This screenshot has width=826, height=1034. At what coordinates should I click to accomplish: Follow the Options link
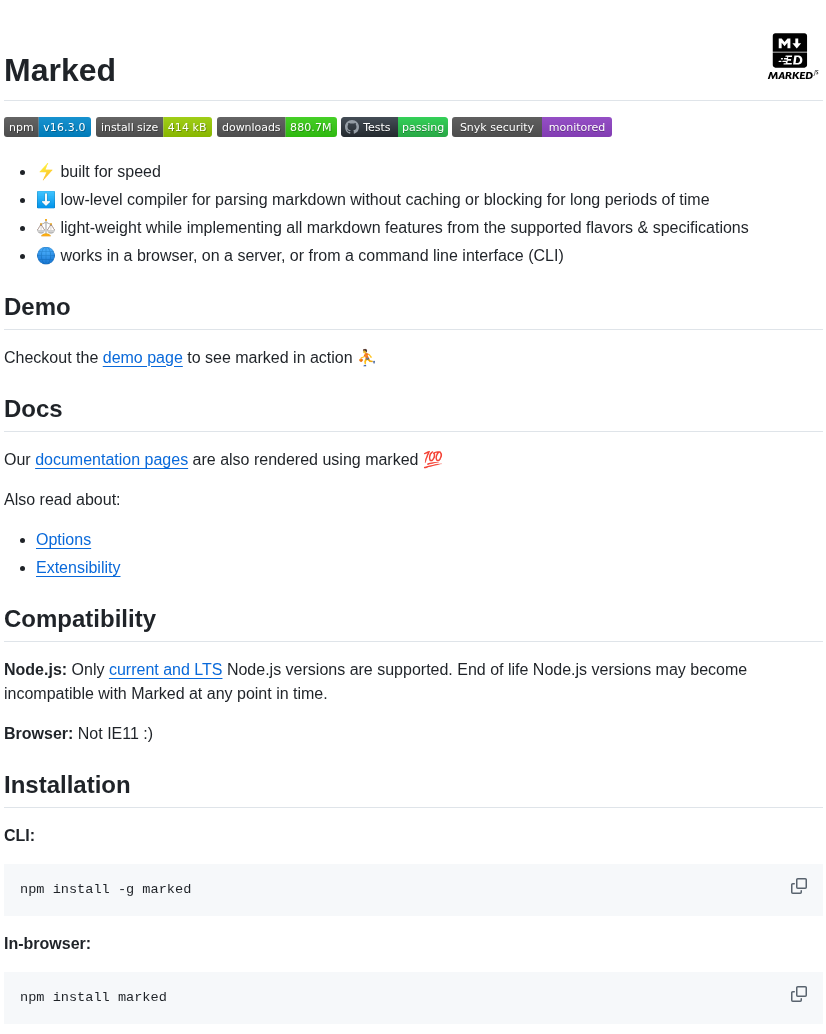point(63,540)
